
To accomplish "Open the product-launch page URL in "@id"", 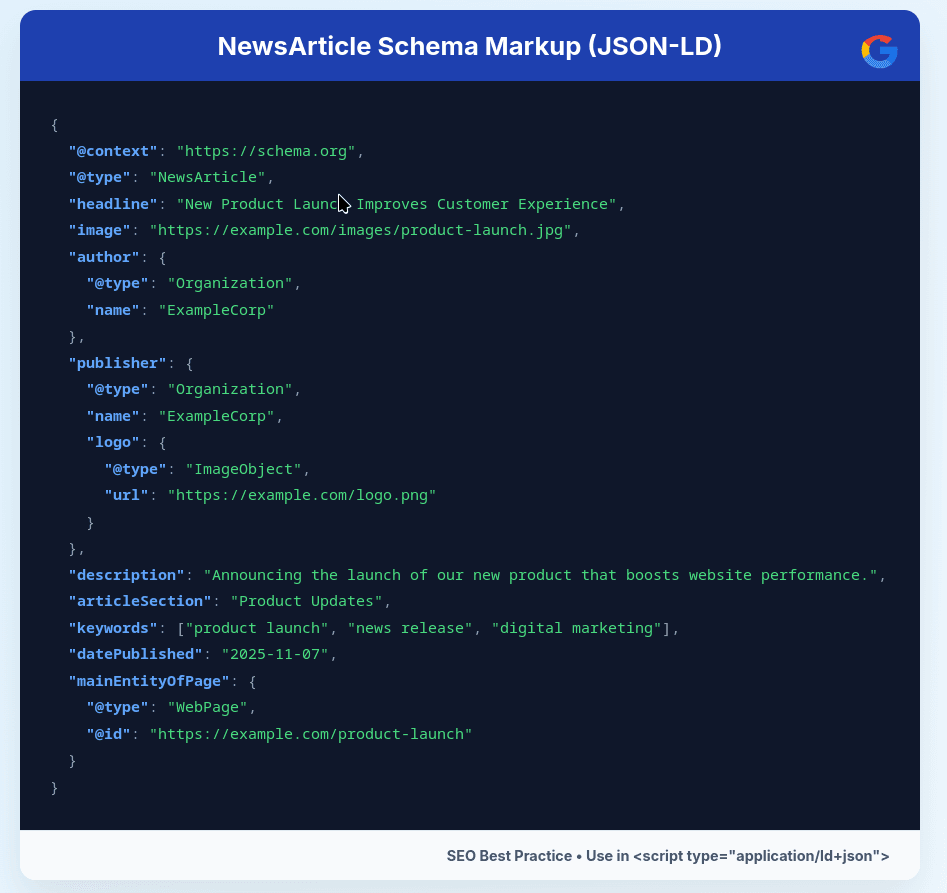I will click(x=311, y=734).
